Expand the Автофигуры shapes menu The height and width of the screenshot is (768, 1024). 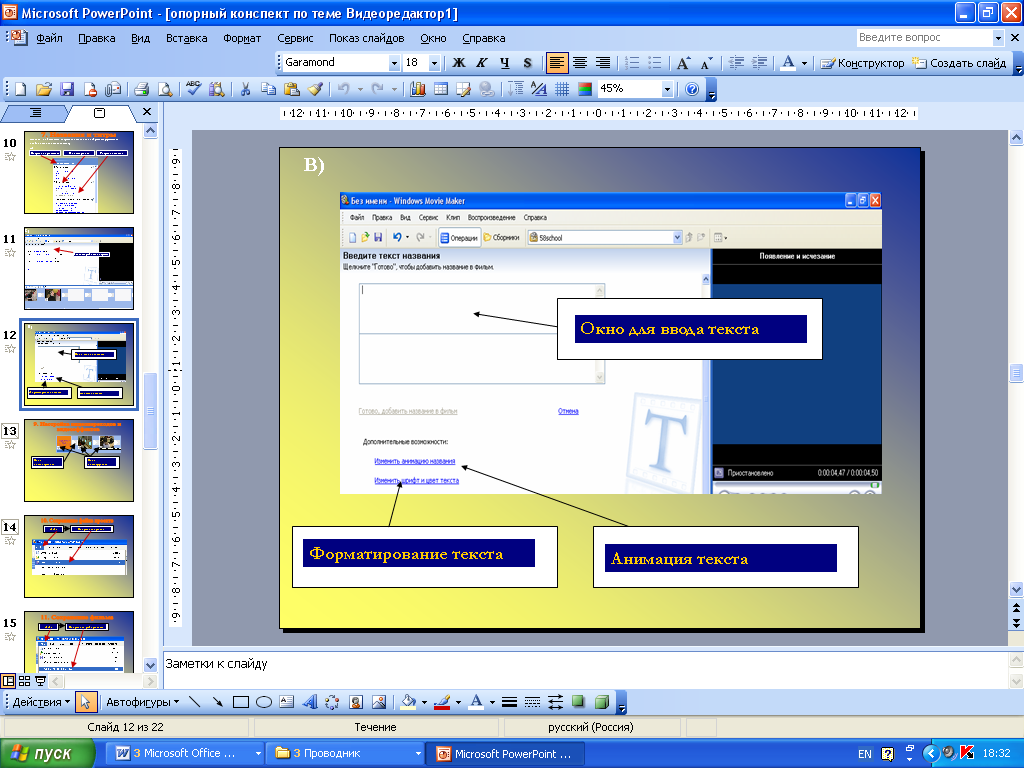(142, 702)
